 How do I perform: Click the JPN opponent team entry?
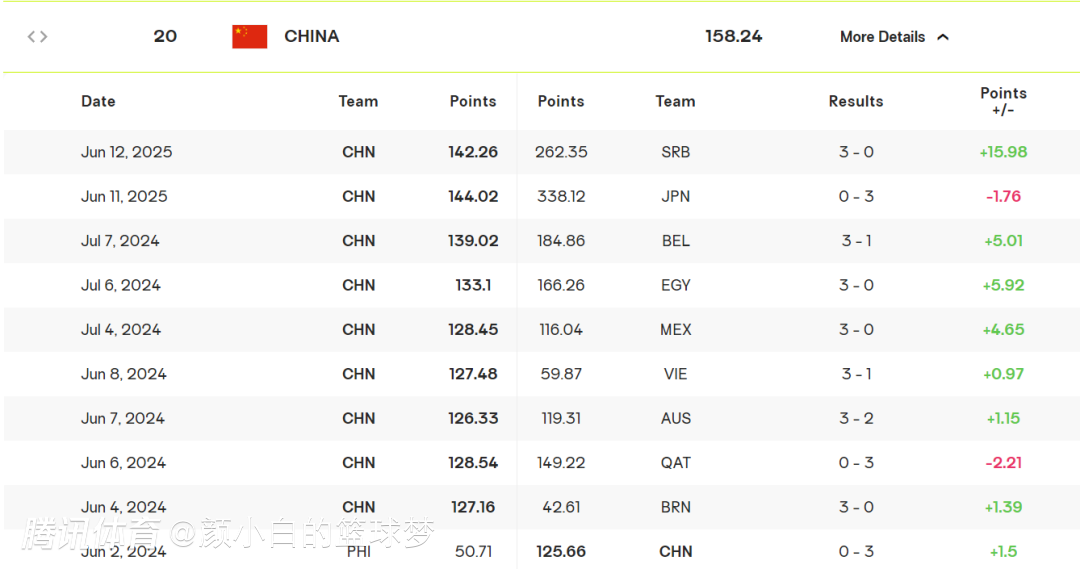pyautogui.click(x=675, y=196)
